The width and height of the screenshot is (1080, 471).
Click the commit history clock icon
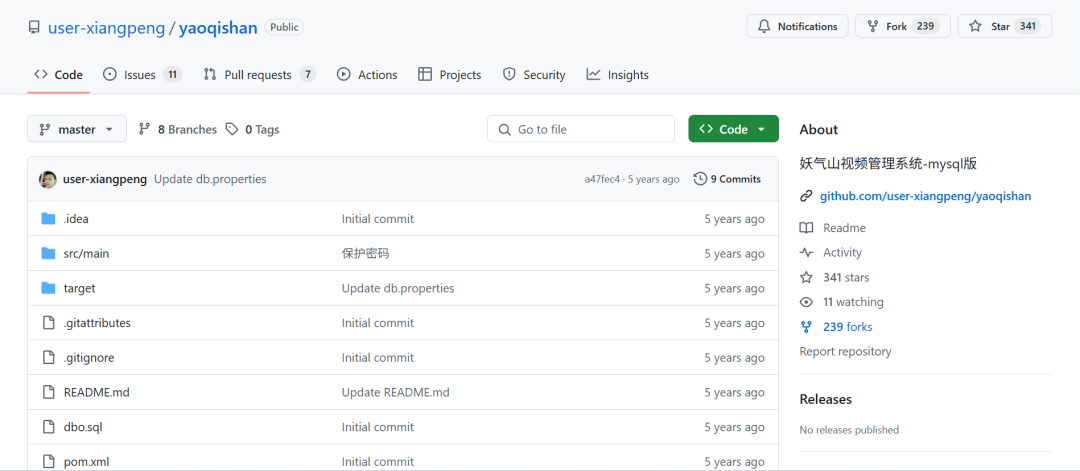click(x=700, y=179)
